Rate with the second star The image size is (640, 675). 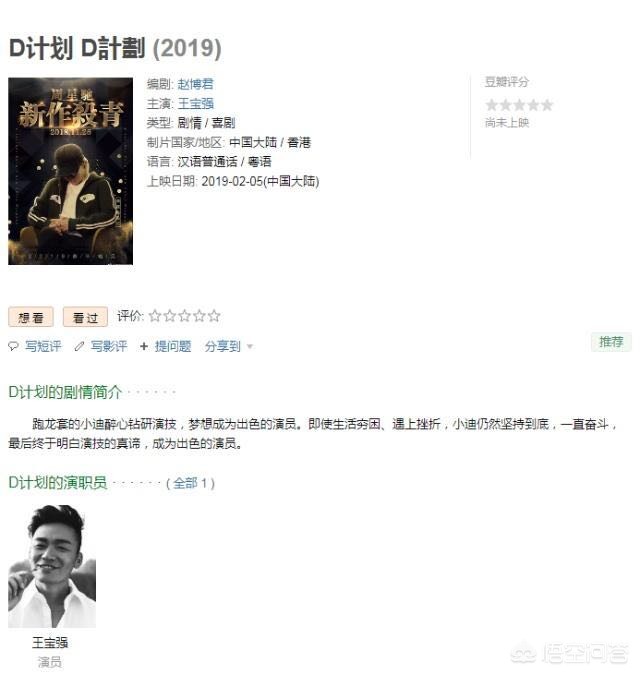tap(170, 316)
